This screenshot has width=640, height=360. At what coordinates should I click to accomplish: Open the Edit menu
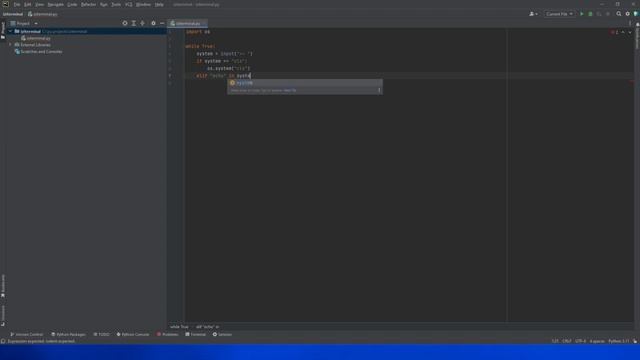(x=27, y=4)
